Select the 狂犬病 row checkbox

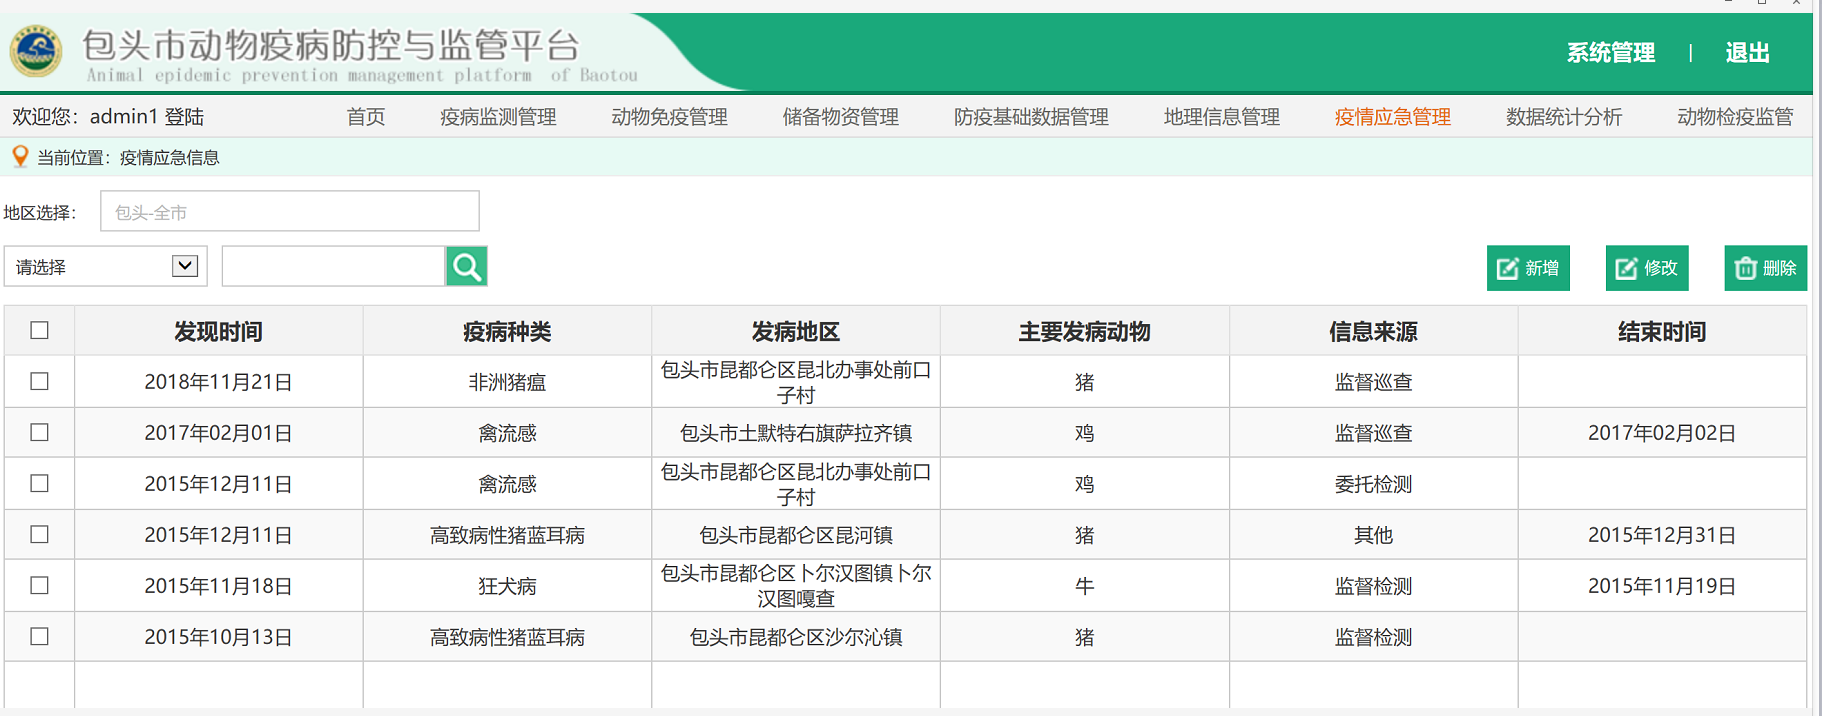40,586
